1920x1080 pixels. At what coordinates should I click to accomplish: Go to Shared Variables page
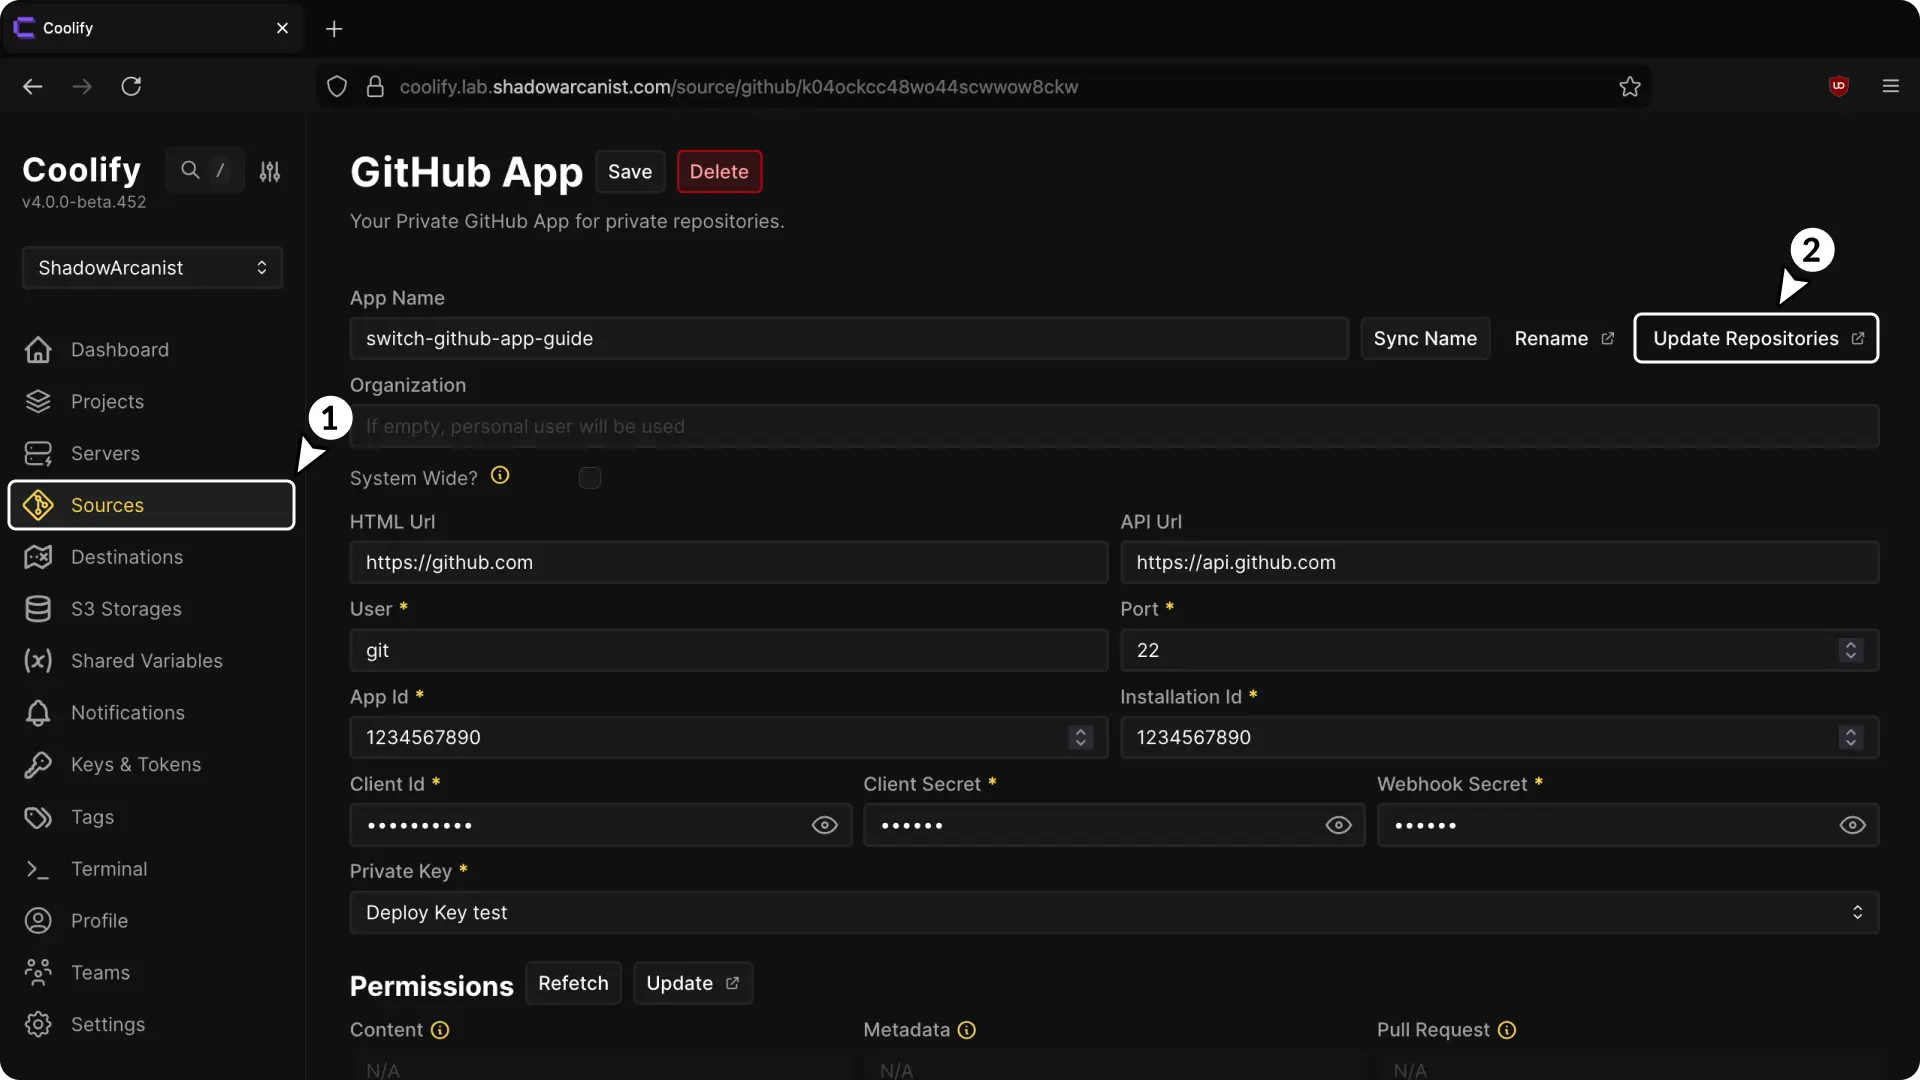[x=146, y=661]
